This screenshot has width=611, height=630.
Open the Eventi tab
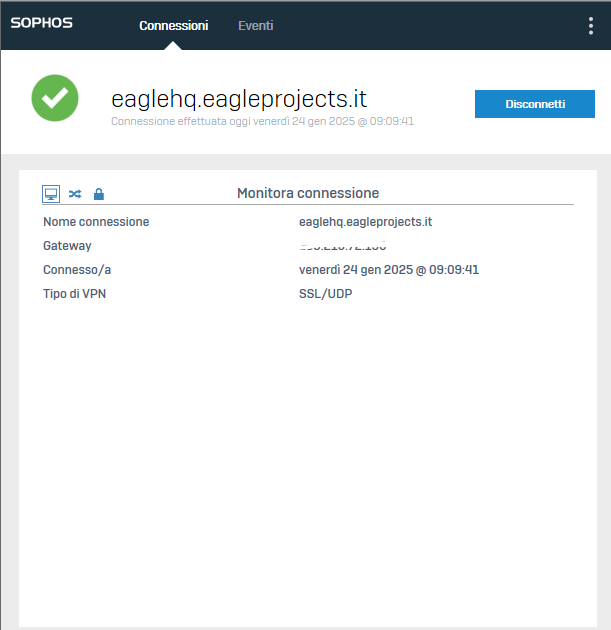255,26
